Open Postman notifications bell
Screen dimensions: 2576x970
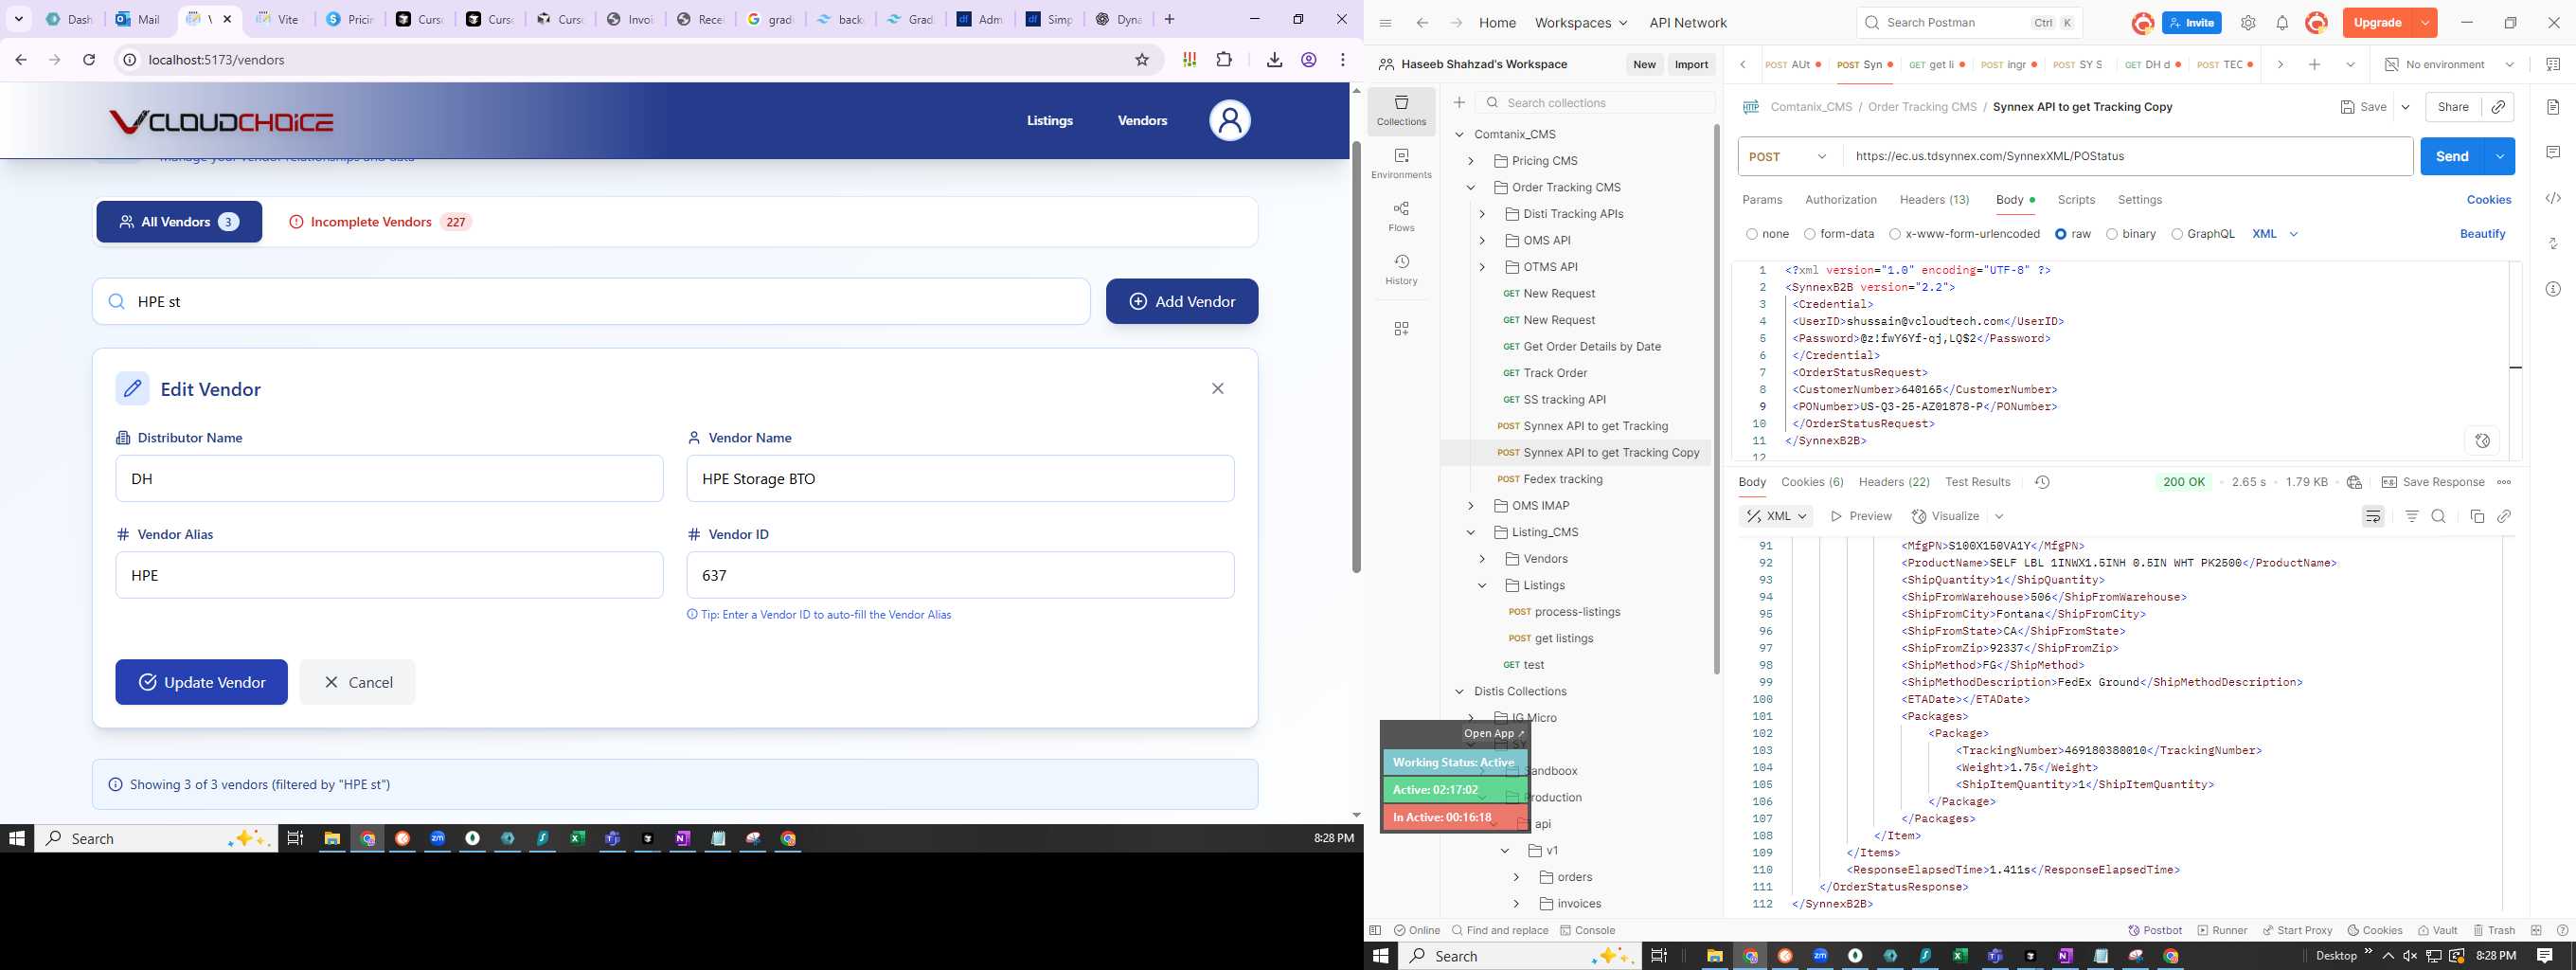tap(2282, 23)
